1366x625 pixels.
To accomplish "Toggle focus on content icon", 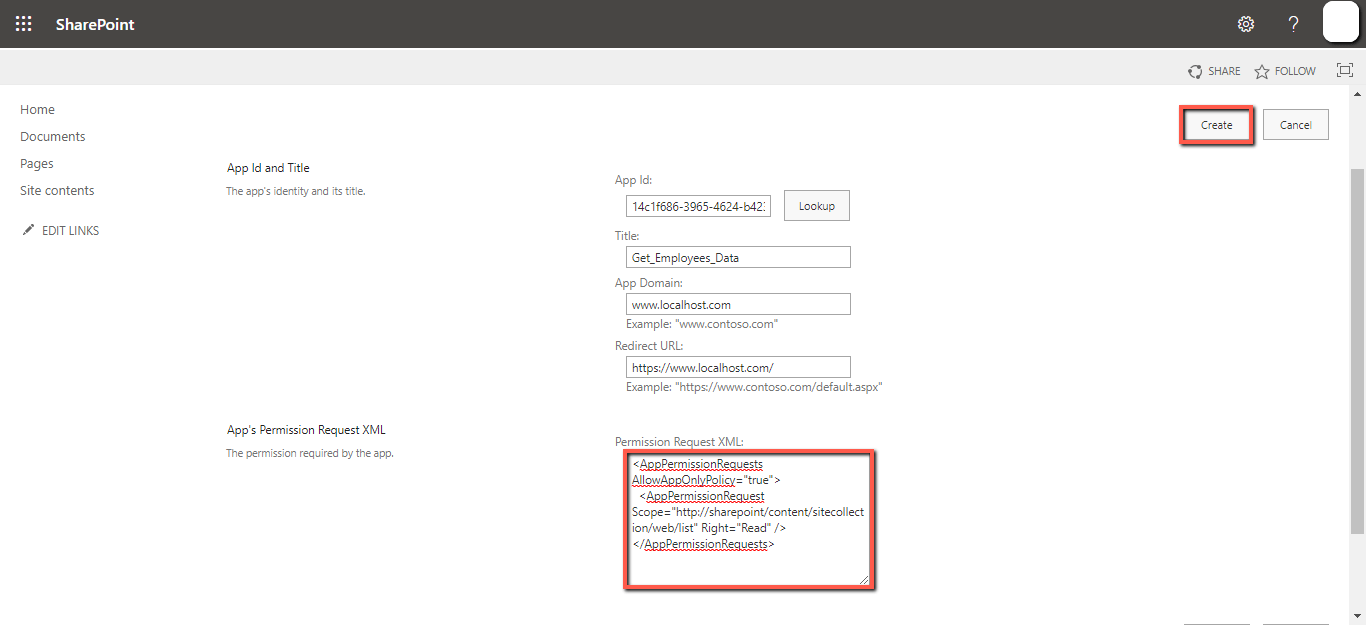I will pyautogui.click(x=1345, y=71).
